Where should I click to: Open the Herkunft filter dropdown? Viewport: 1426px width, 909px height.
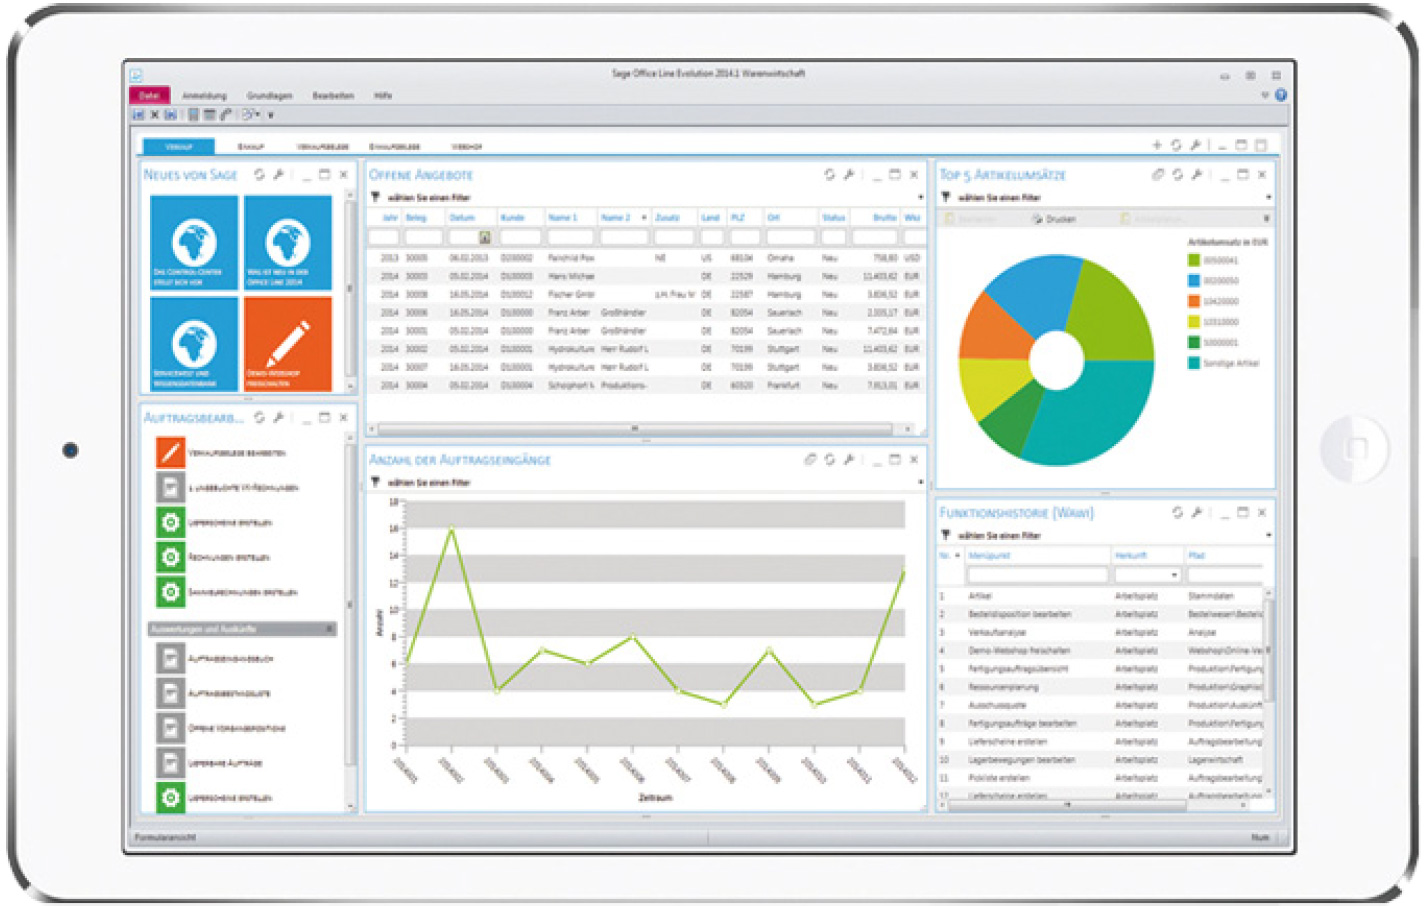(x=1174, y=576)
